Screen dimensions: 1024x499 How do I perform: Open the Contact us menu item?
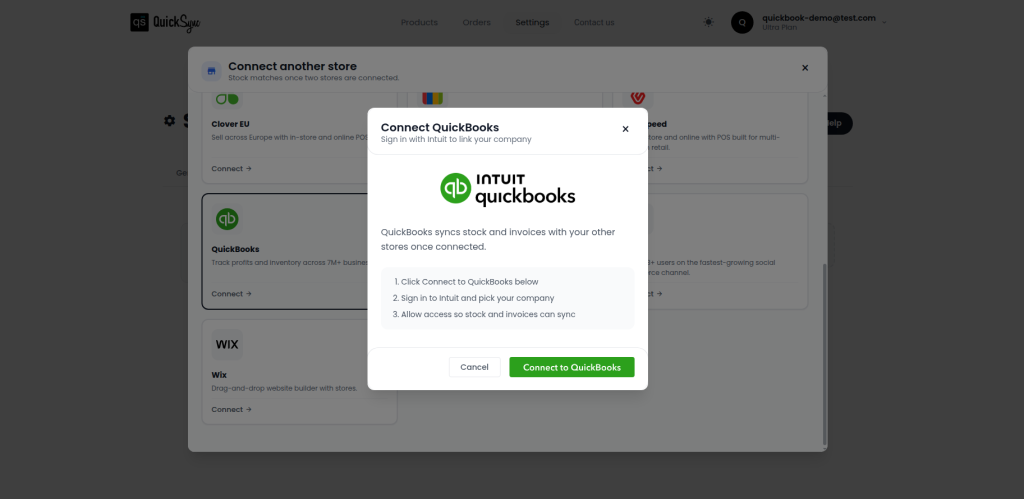594,22
